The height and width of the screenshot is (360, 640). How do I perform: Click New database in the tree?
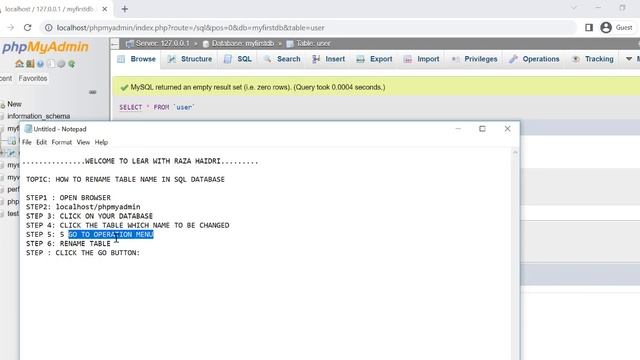[x=14, y=104]
